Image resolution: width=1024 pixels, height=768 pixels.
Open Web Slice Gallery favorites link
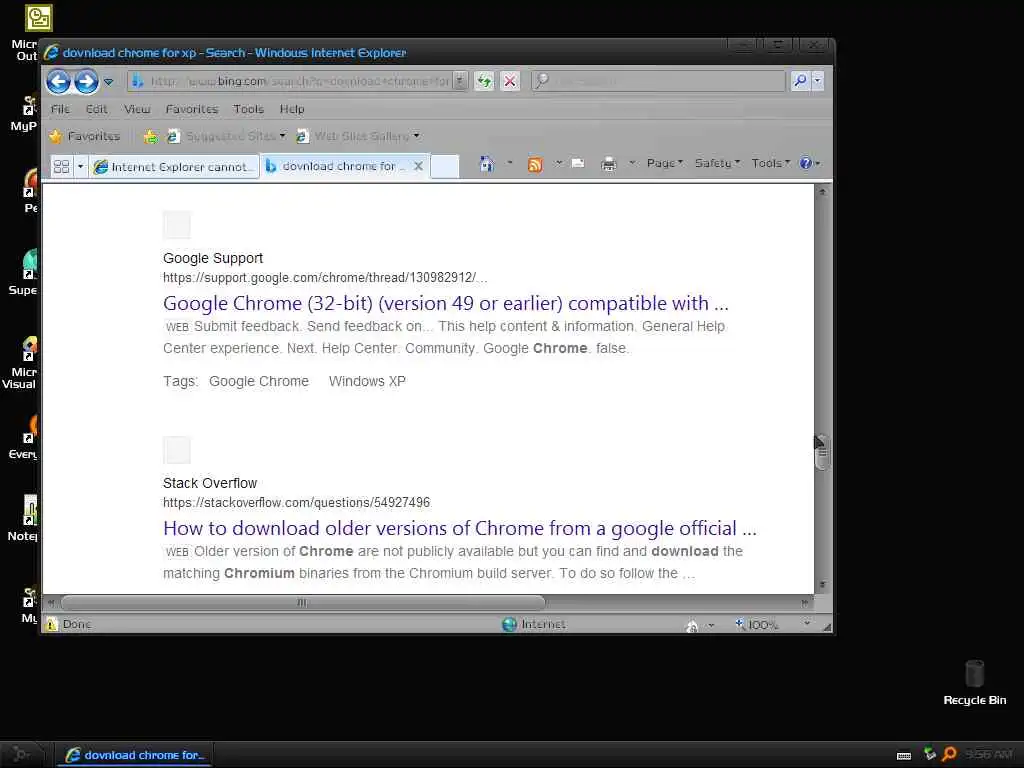click(x=357, y=136)
